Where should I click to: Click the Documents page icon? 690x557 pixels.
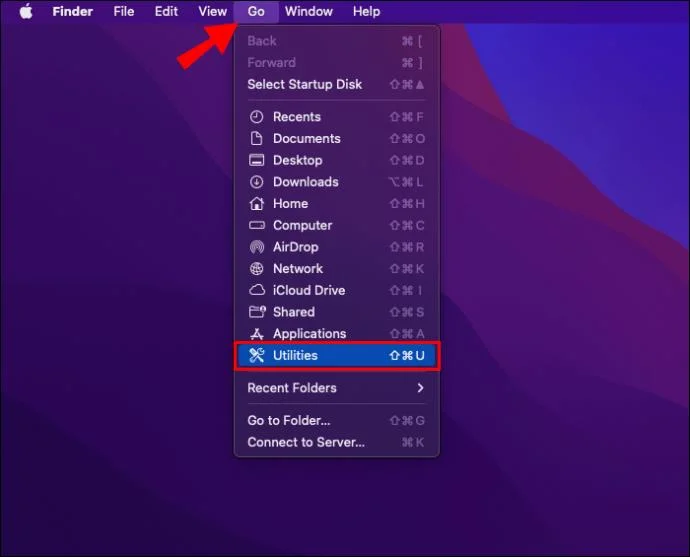(256, 139)
